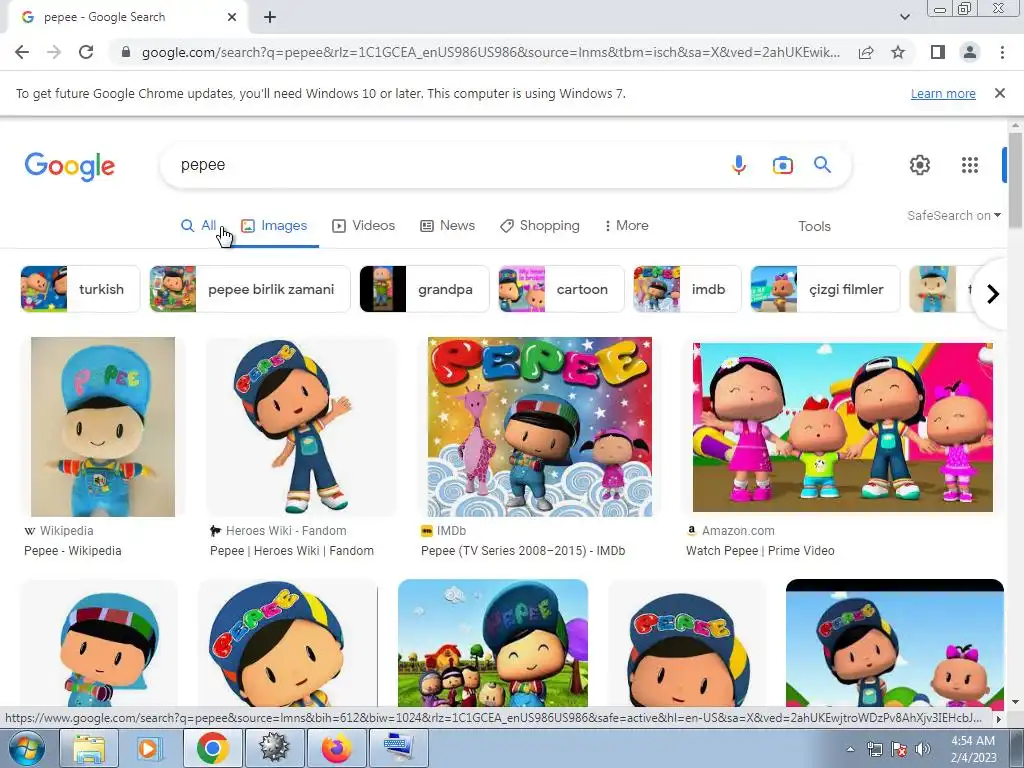Open the SafeSearch on dropdown
This screenshot has height=768, width=1024.
click(x=953, y=216)
